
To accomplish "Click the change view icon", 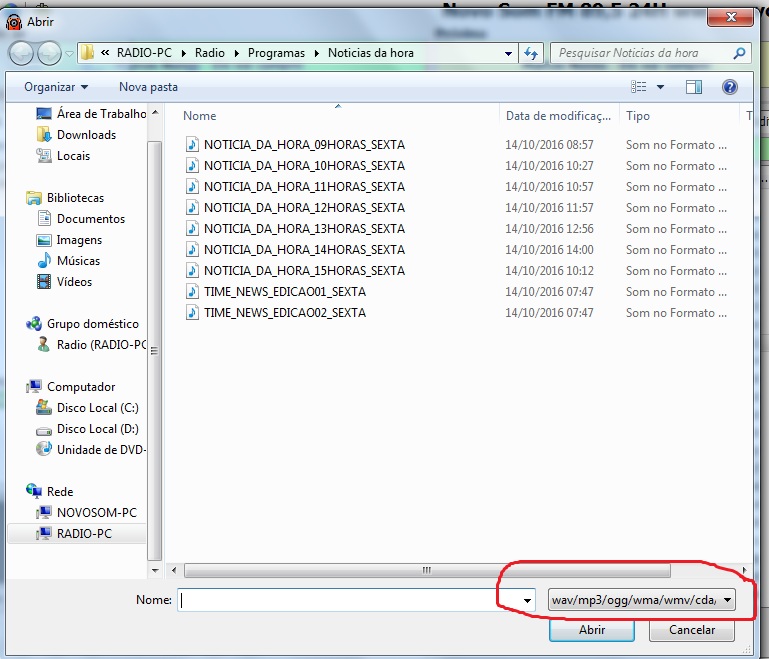I will point(638,87).
